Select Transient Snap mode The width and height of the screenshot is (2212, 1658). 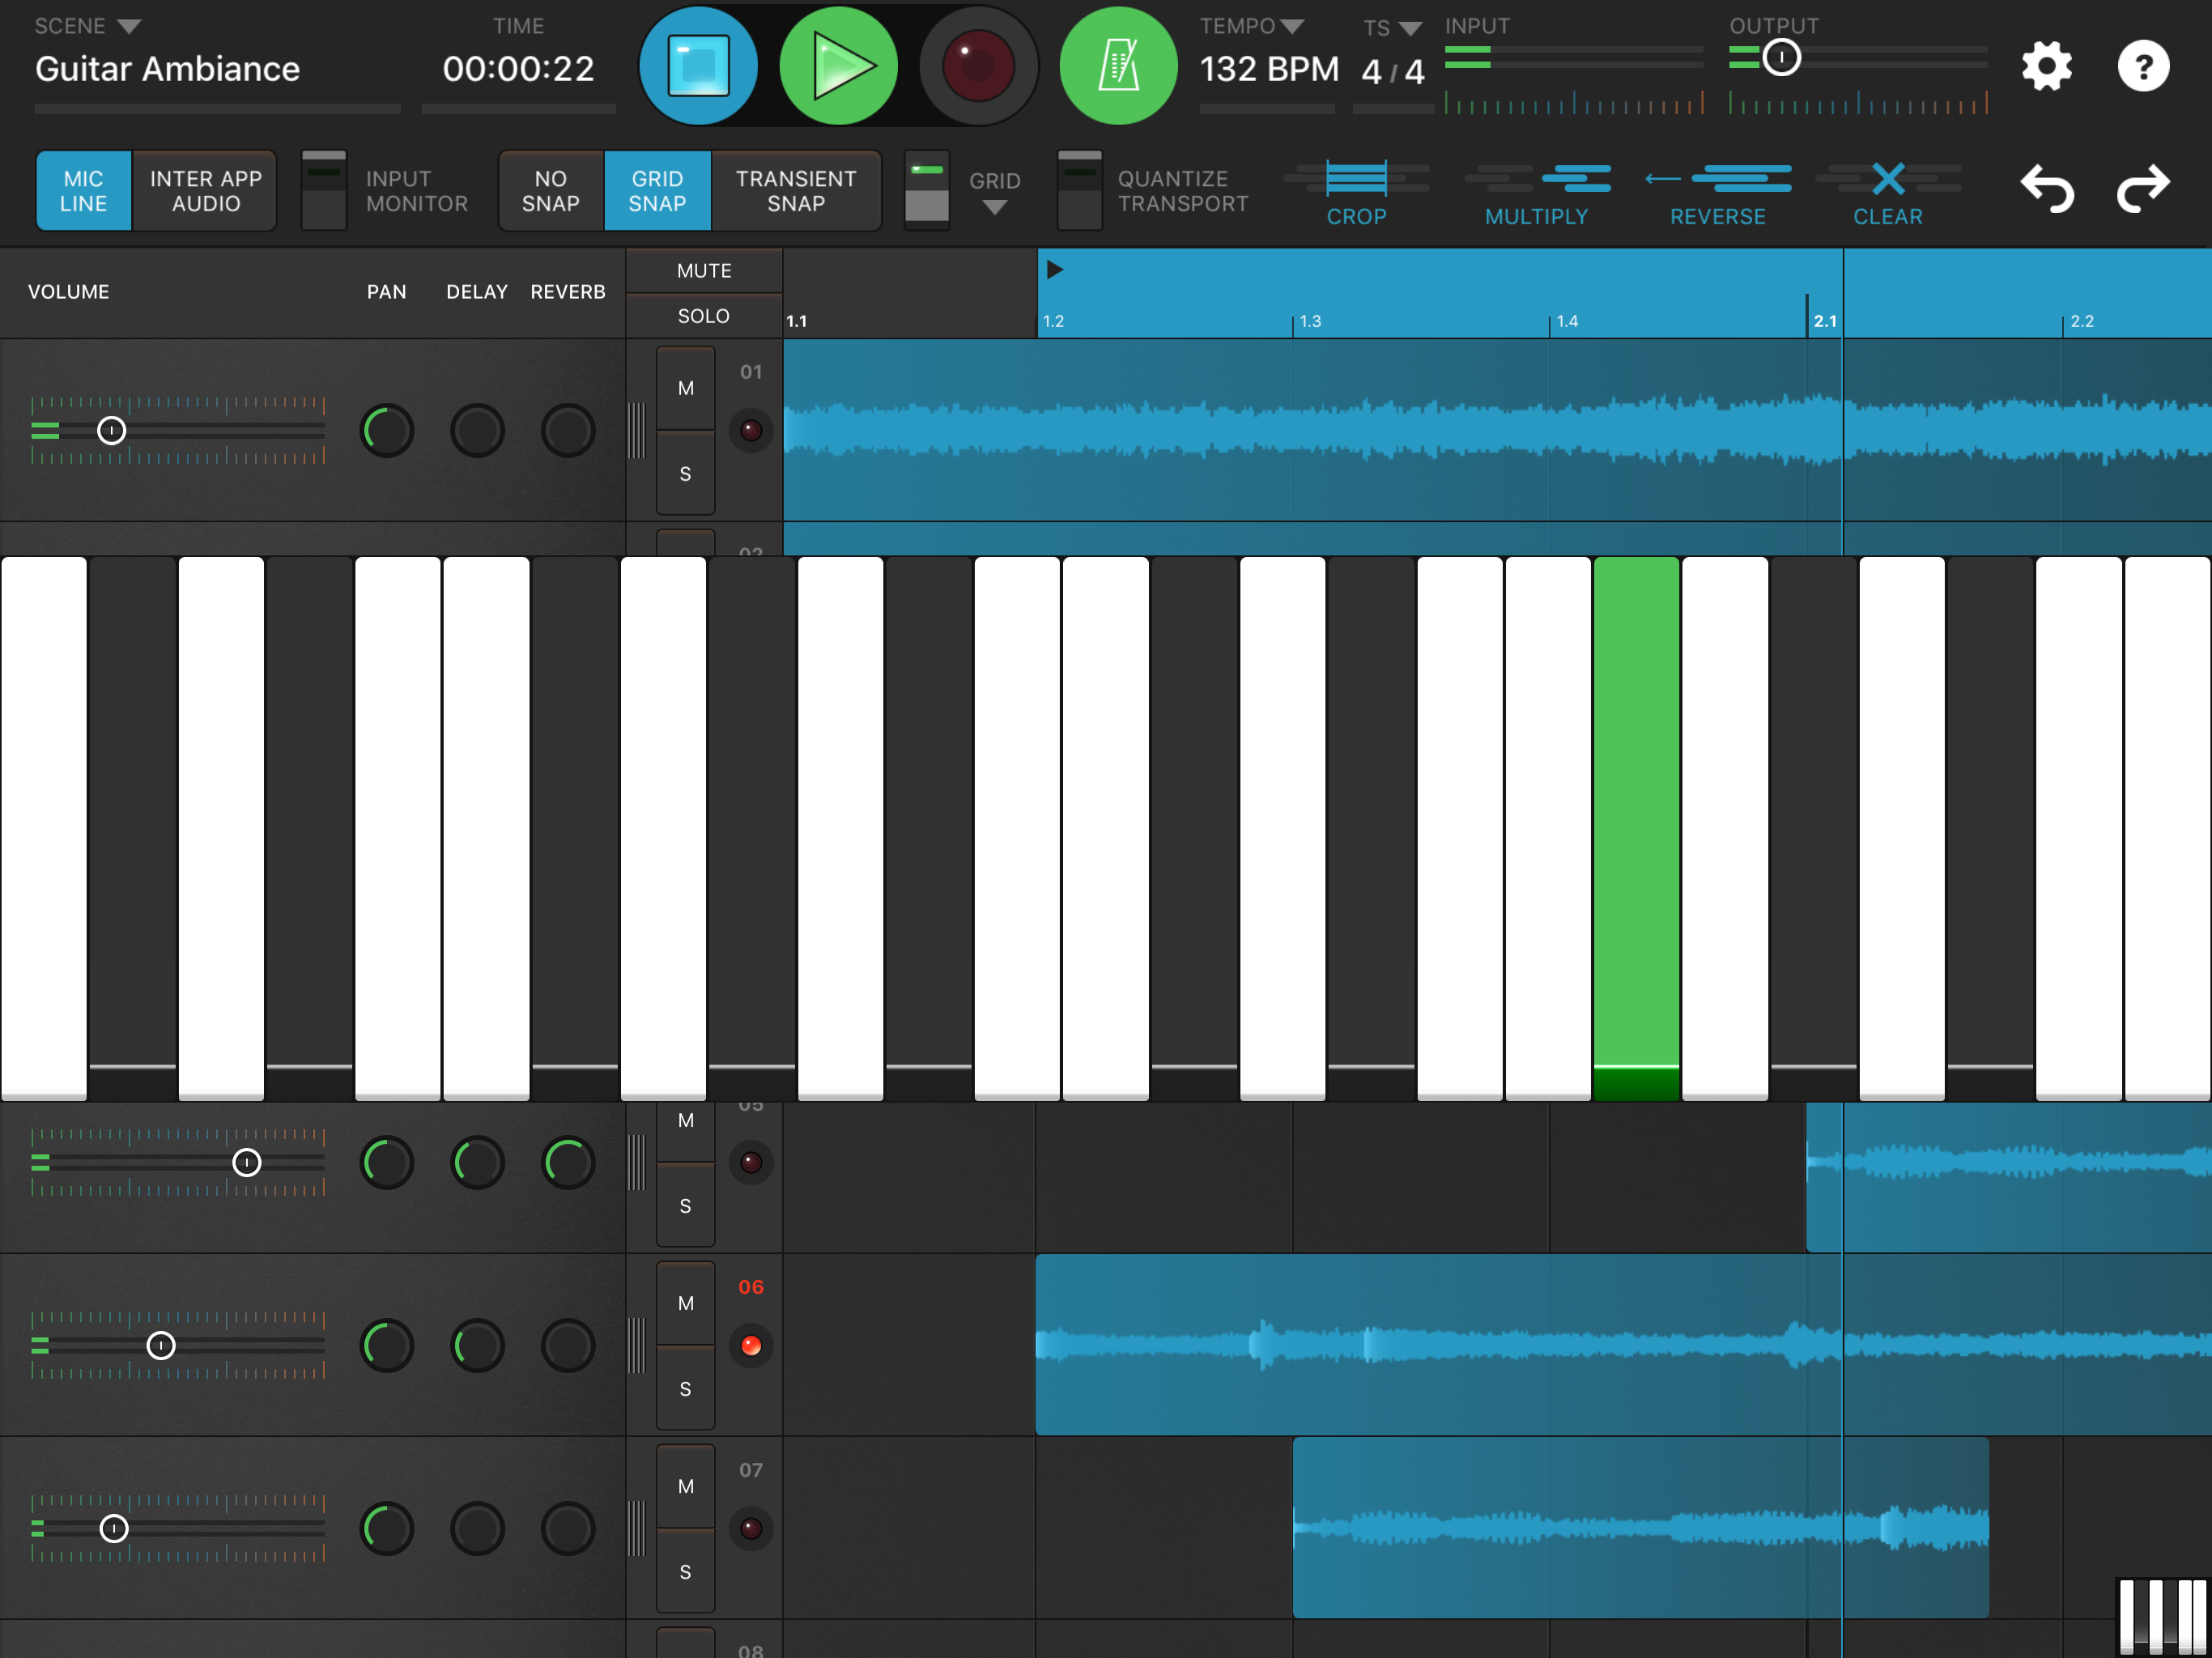(796, 191)
